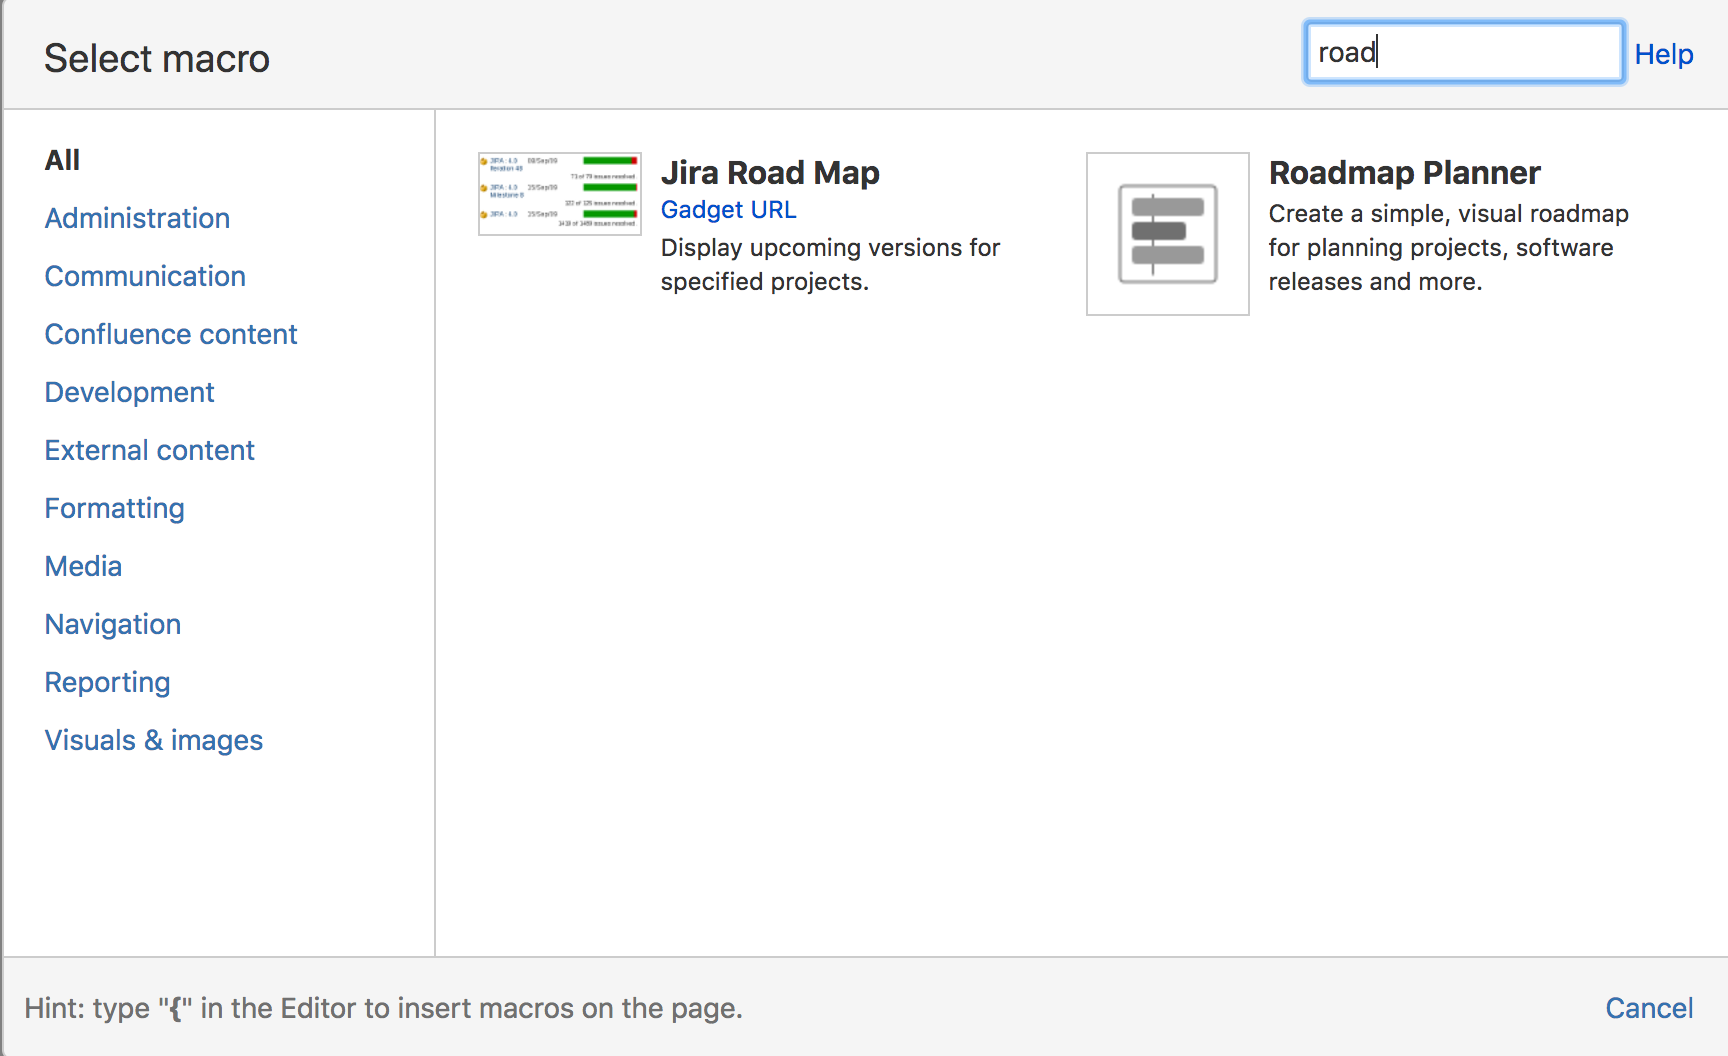Click the Jira Road Map macro preview image
Viewport: 1728px width, 1056px height.
click(558, 193)
